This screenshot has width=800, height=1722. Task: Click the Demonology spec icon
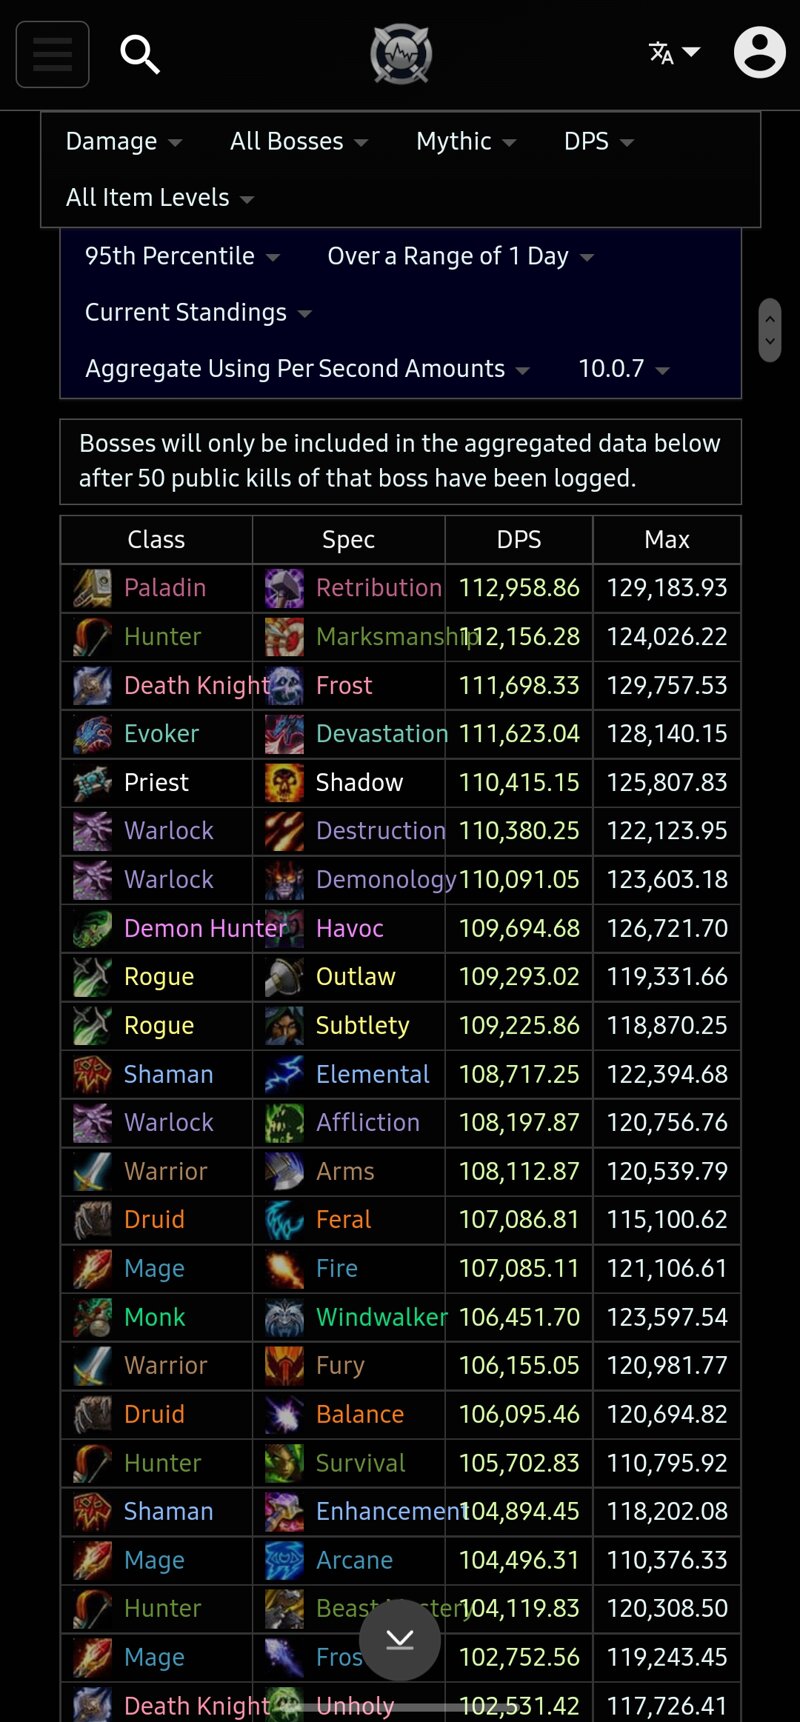[x=284, y=880]
